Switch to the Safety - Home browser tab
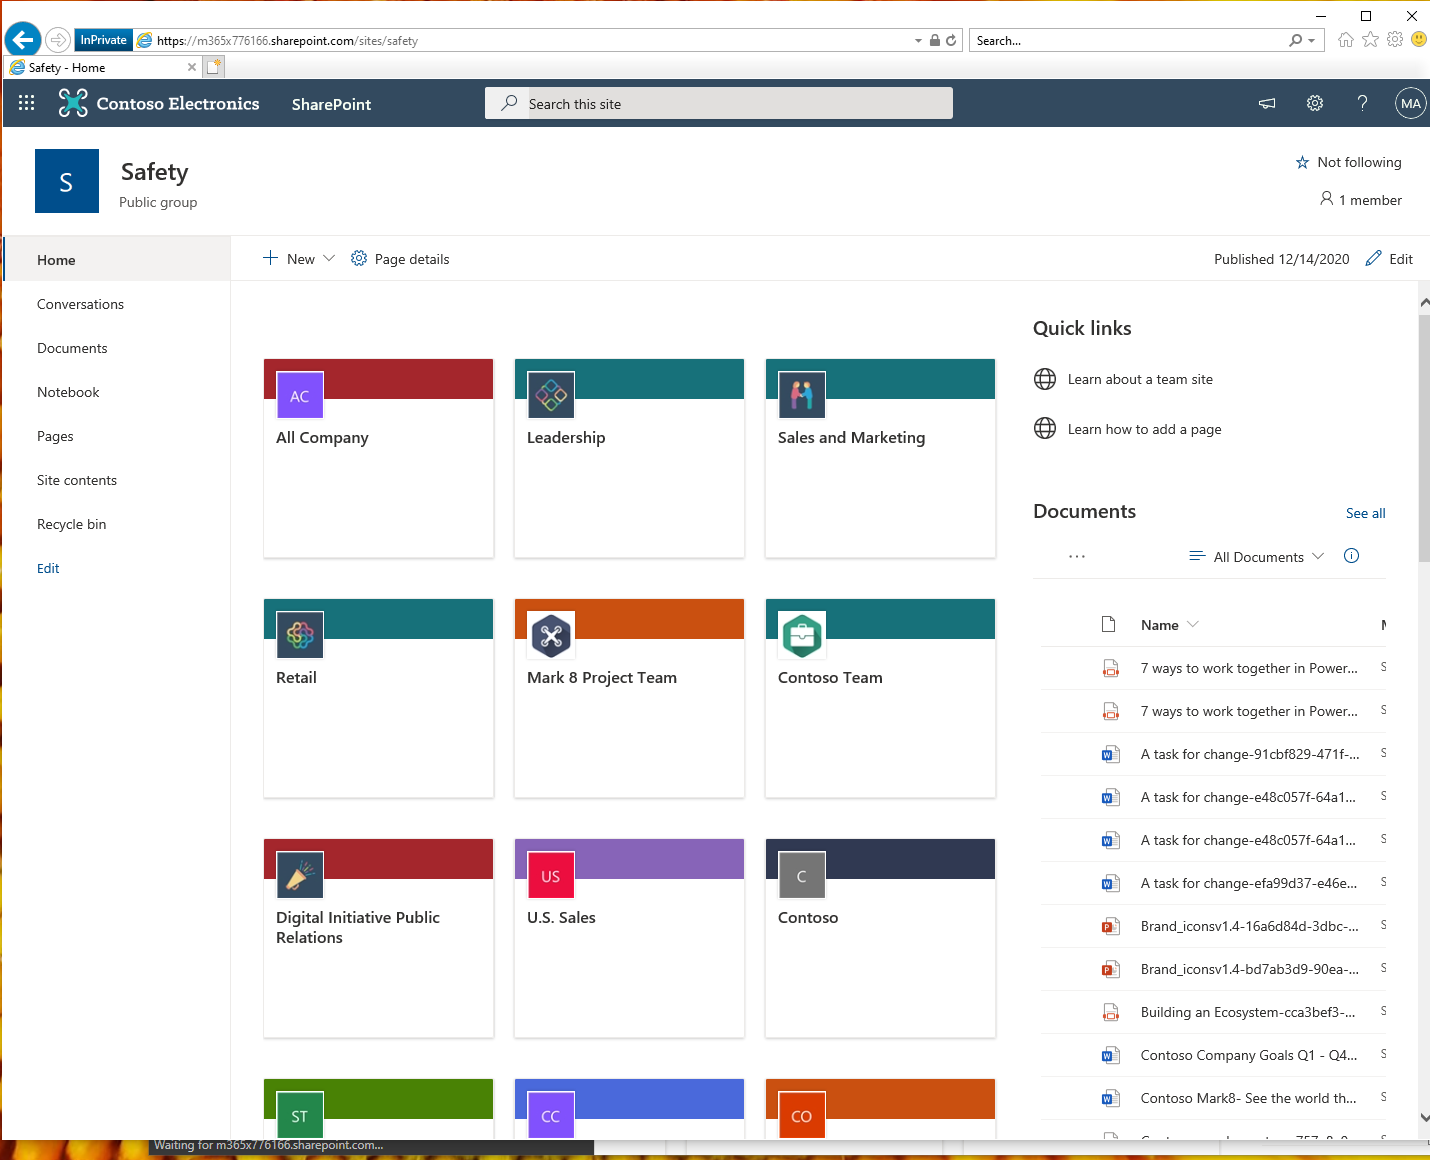1430x1160 pixels. click(90, 67)
